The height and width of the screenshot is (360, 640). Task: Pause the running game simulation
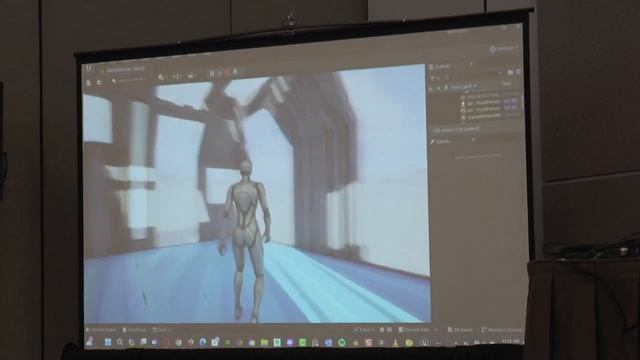click(212, 73)
